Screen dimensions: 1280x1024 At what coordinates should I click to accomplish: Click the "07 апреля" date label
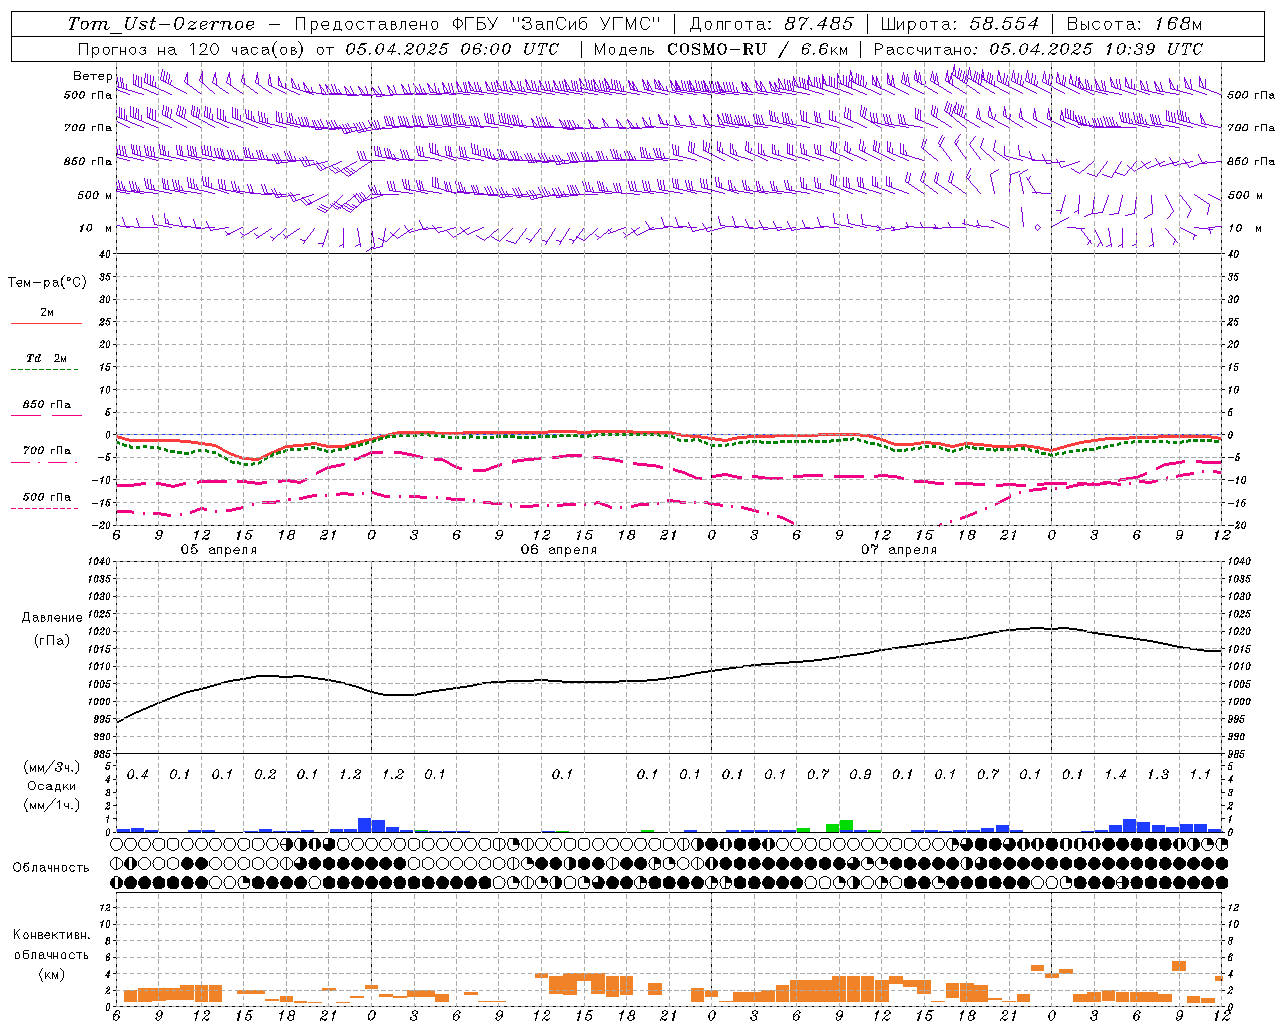pyautogui.click(x=898, y=550)
